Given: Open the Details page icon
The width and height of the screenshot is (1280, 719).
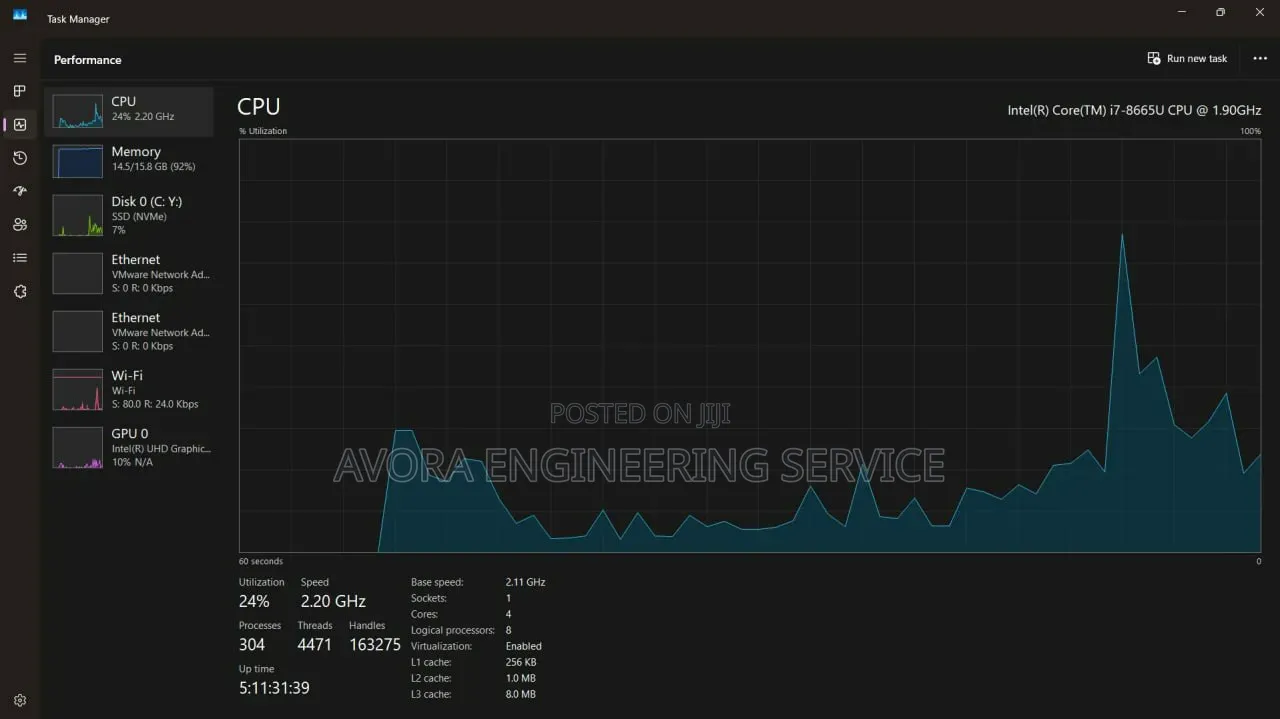Looking at the screenshot, I should tap(20, 258).
